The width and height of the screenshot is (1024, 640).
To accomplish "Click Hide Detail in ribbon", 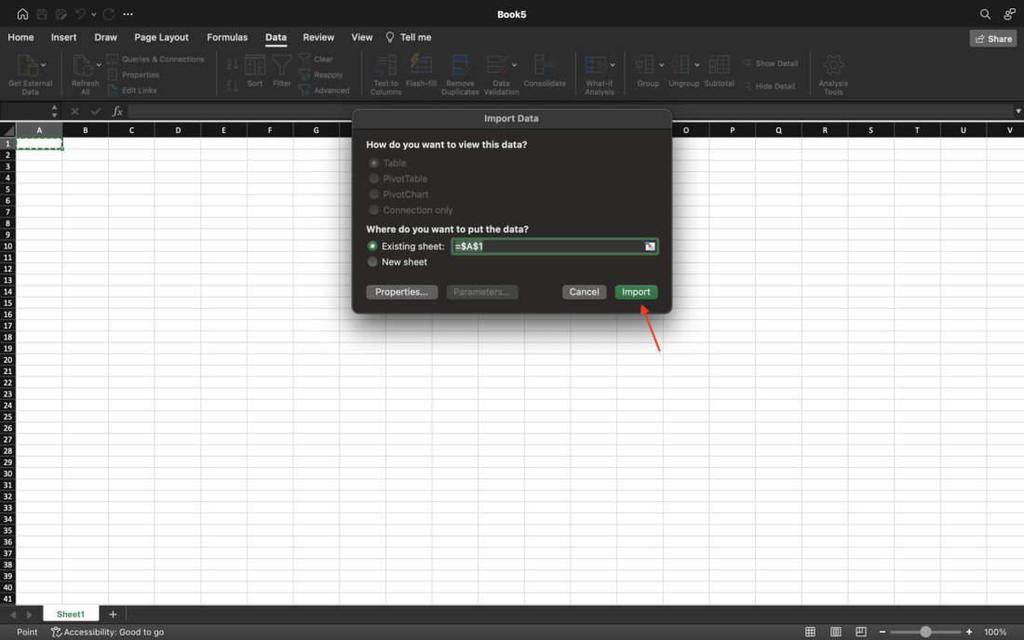I will (x=769, y=86).
